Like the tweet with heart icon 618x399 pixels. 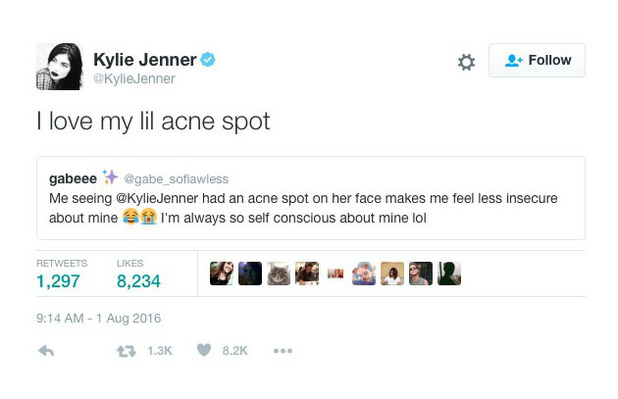(204, 350)
